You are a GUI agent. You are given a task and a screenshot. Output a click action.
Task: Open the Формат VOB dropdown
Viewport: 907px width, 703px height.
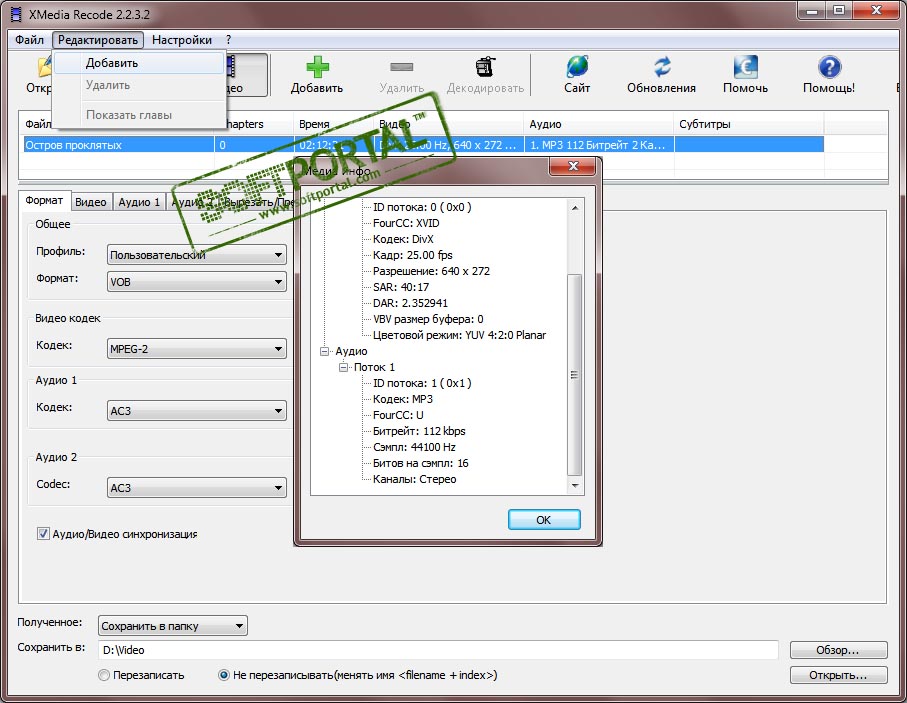tap(197, 282)
